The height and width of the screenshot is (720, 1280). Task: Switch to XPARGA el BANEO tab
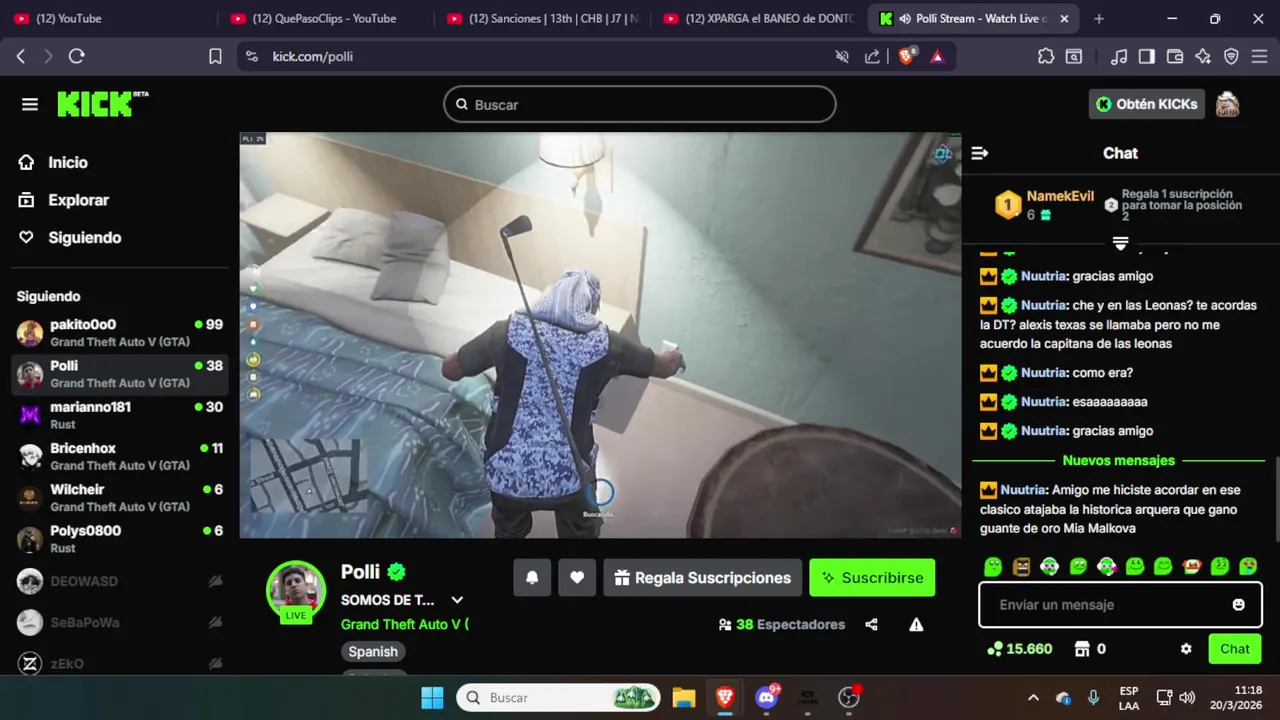coord(757,18)
